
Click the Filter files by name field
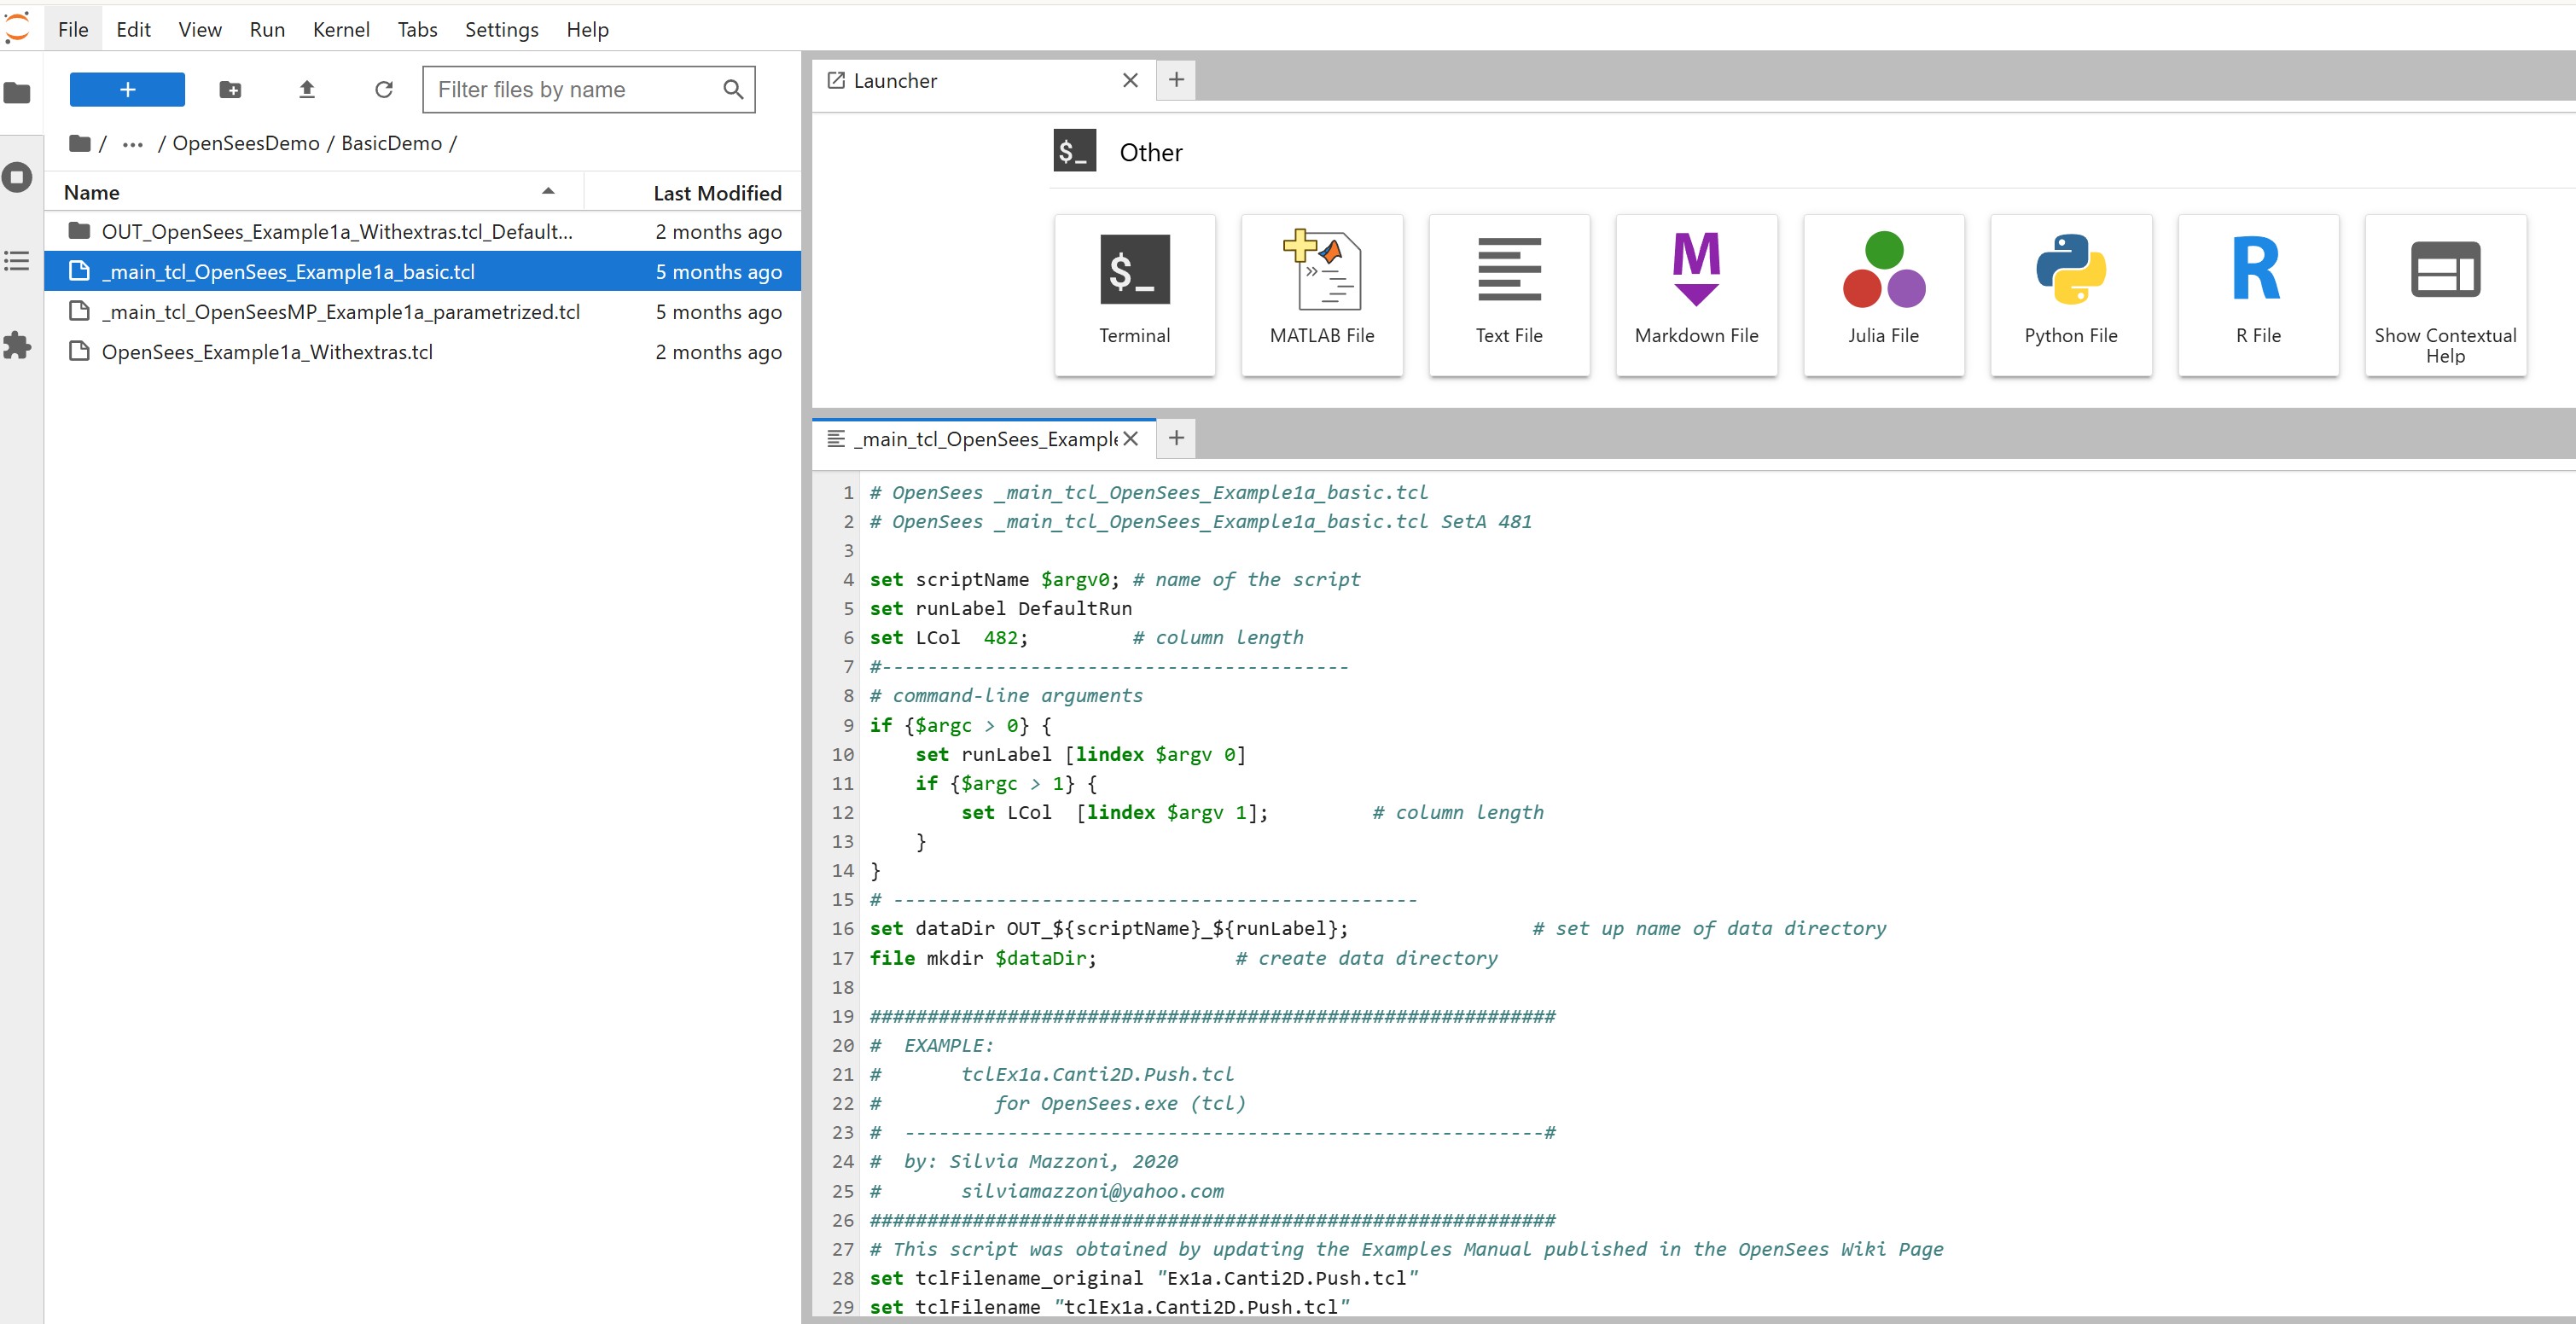tap(575, 90)
